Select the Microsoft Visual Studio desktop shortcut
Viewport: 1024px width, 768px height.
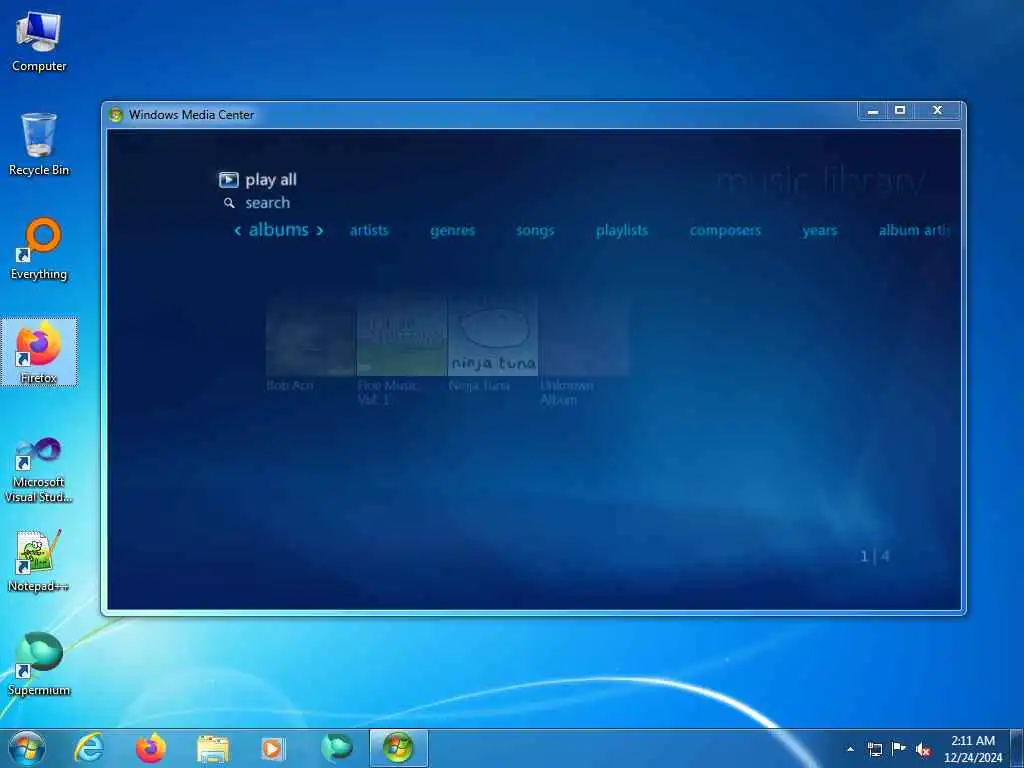[x=39, y=470]
